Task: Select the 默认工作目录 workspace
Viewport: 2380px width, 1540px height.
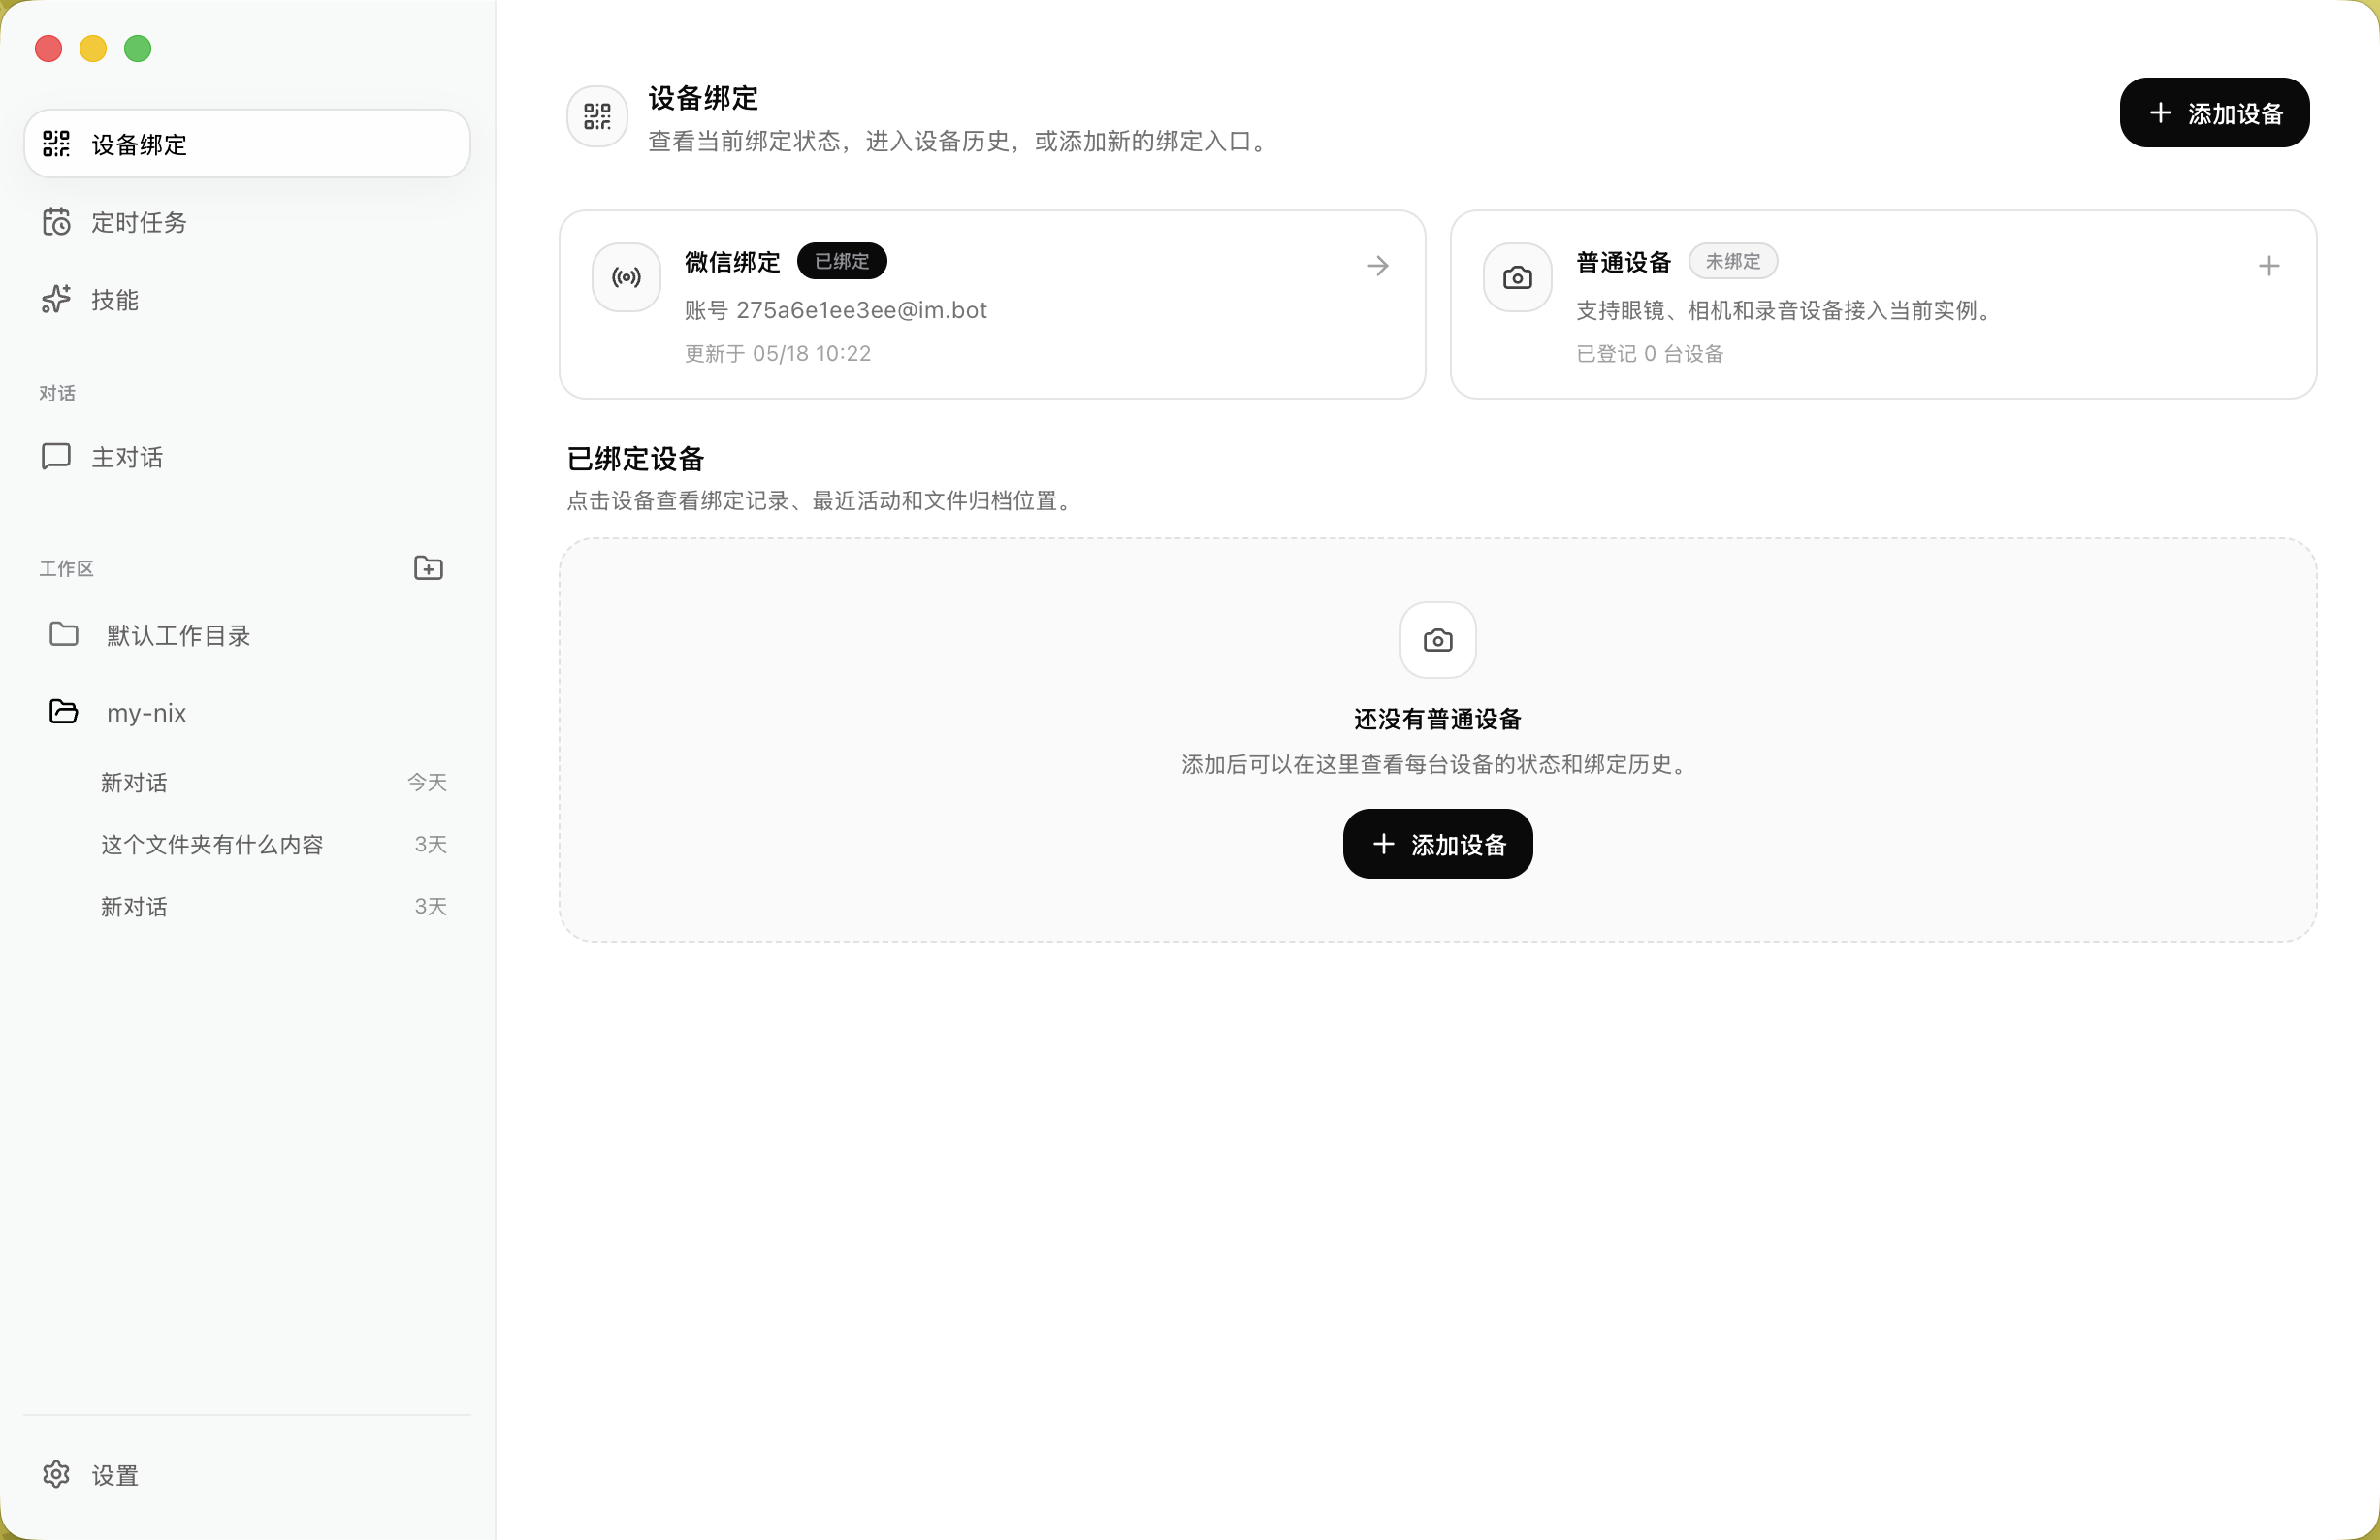Action: click(x=246, y=635)
